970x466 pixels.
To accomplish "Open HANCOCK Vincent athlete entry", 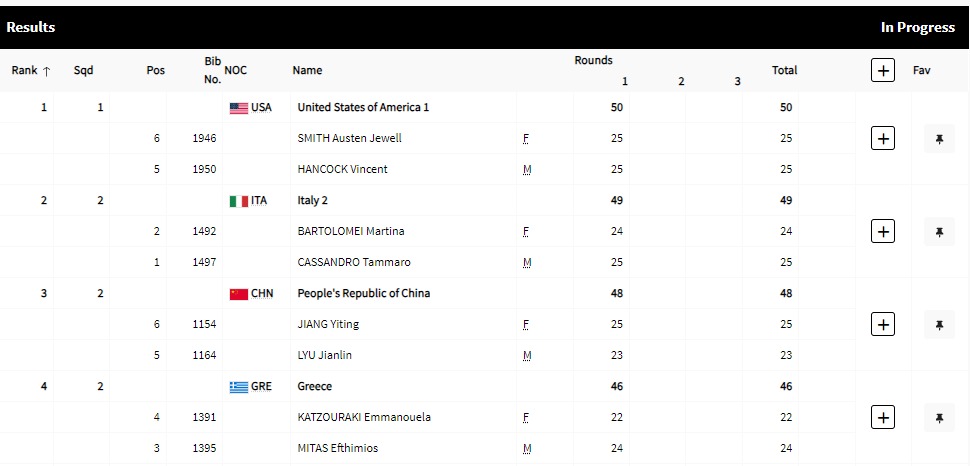I will [342, 170].
